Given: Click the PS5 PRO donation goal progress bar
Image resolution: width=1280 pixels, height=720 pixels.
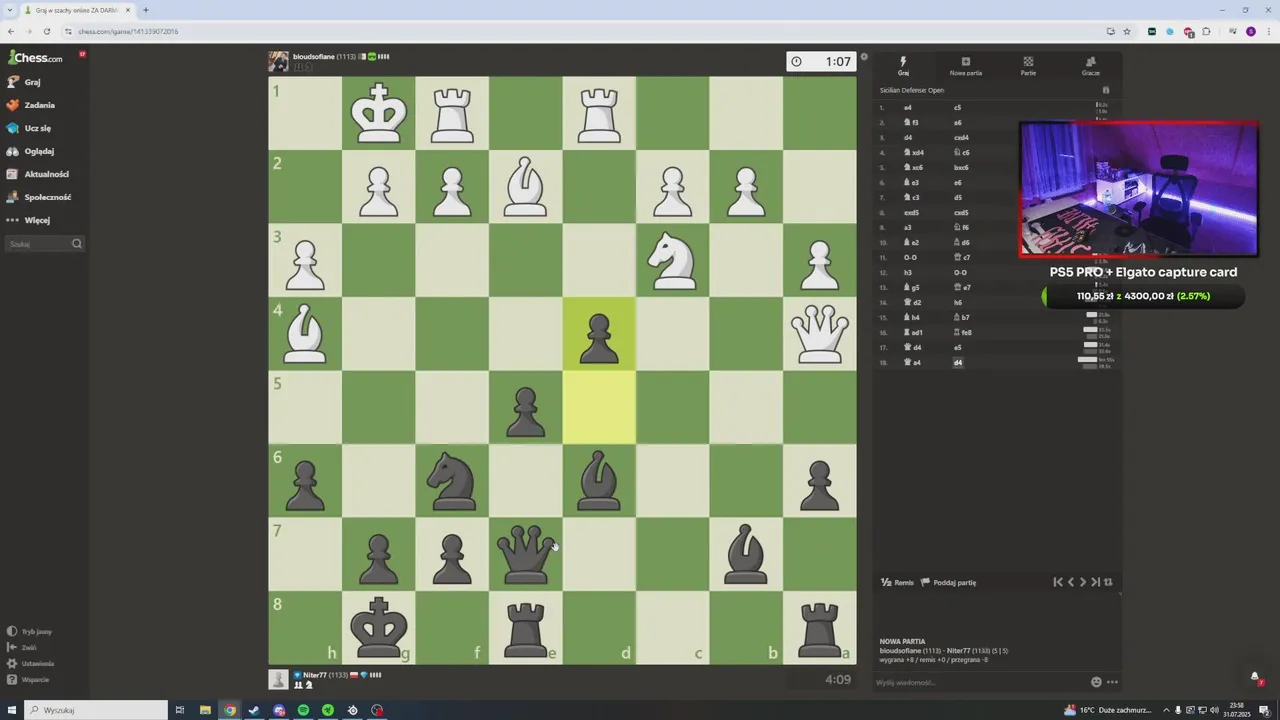Looking at the screenshot, I should pyautogui.click(x=1143, y=296).
